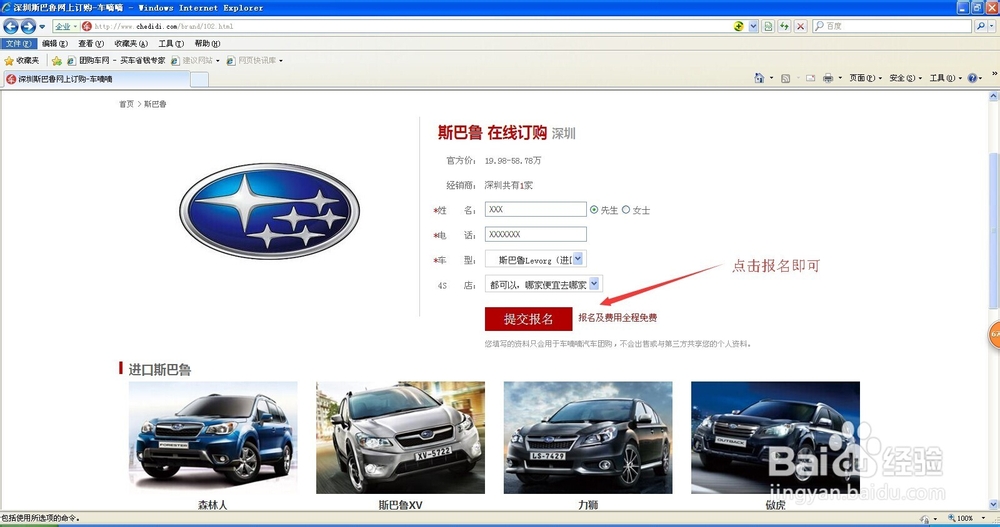Screen dimensions: 1000x527
Task: Open search provider dropdown arrow
Action: point(992,26)
